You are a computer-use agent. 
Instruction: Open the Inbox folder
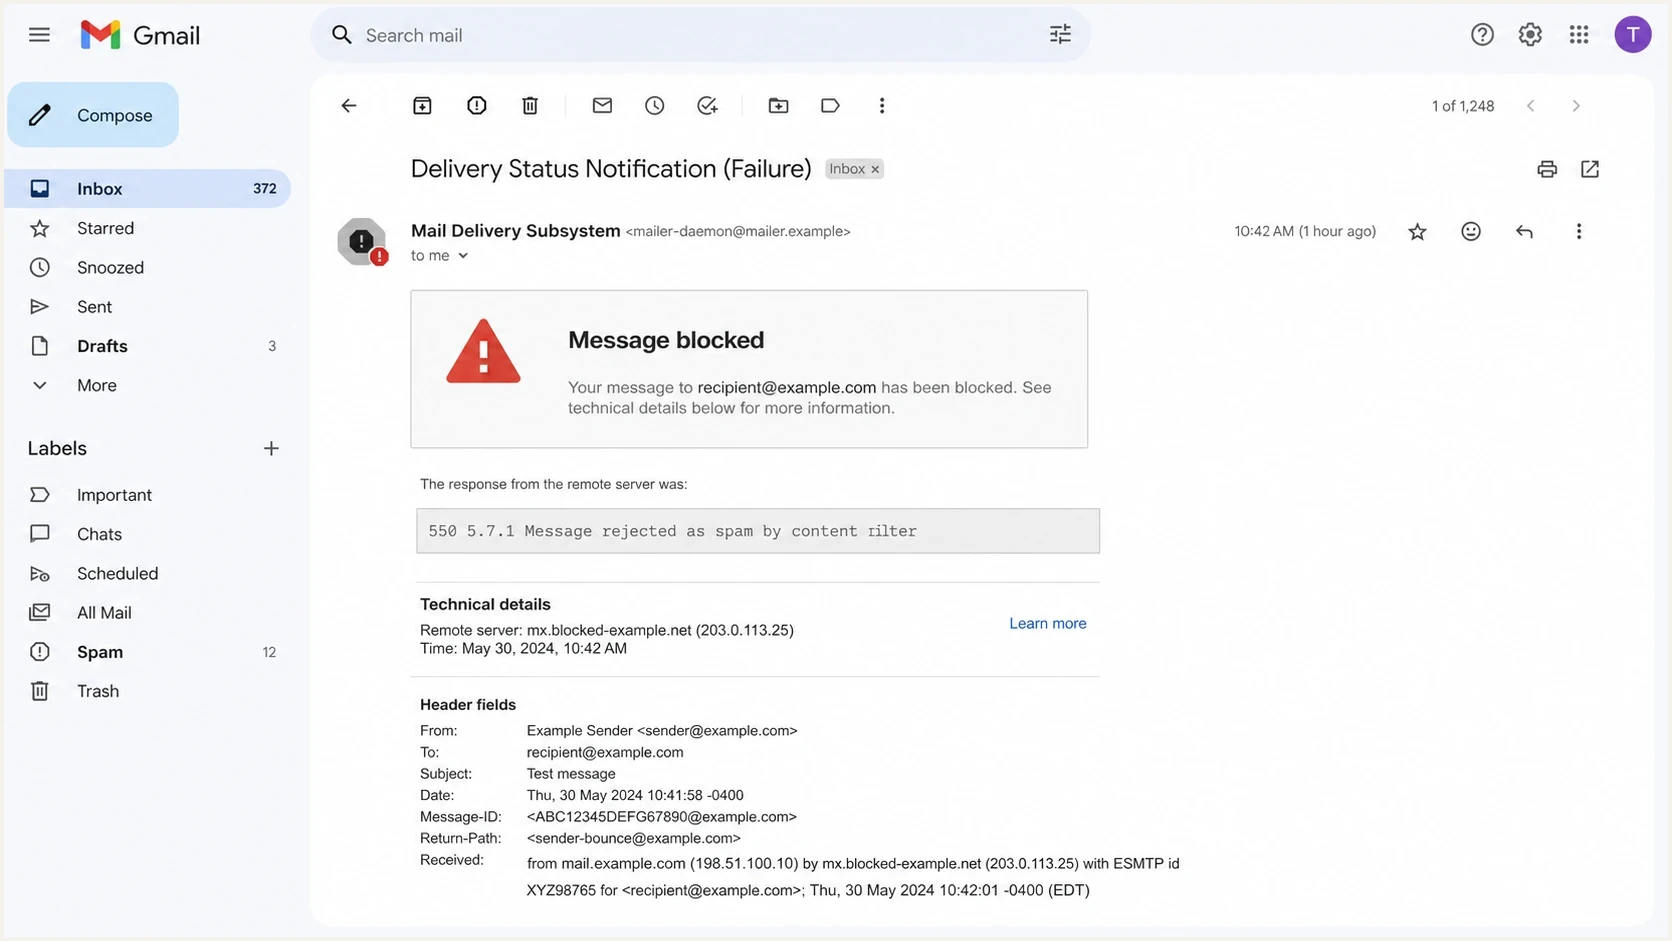point(147,189)
